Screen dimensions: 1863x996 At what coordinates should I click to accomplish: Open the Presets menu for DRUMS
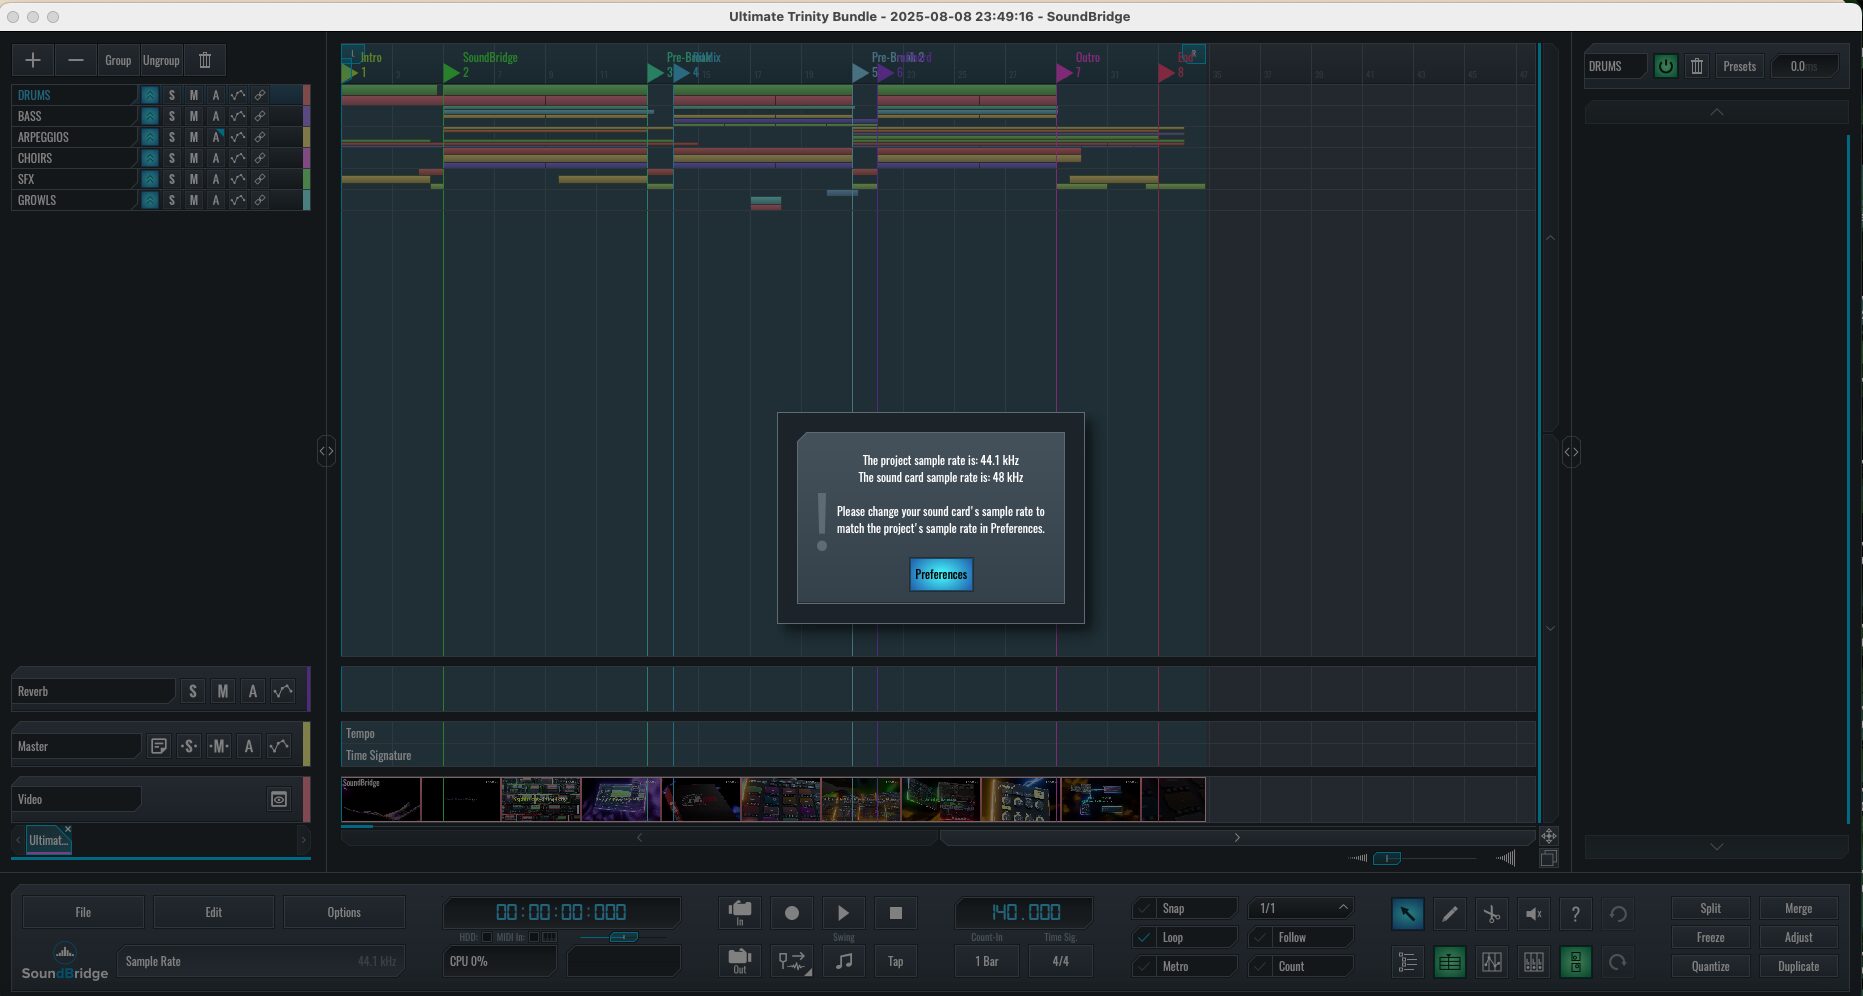1740,66
